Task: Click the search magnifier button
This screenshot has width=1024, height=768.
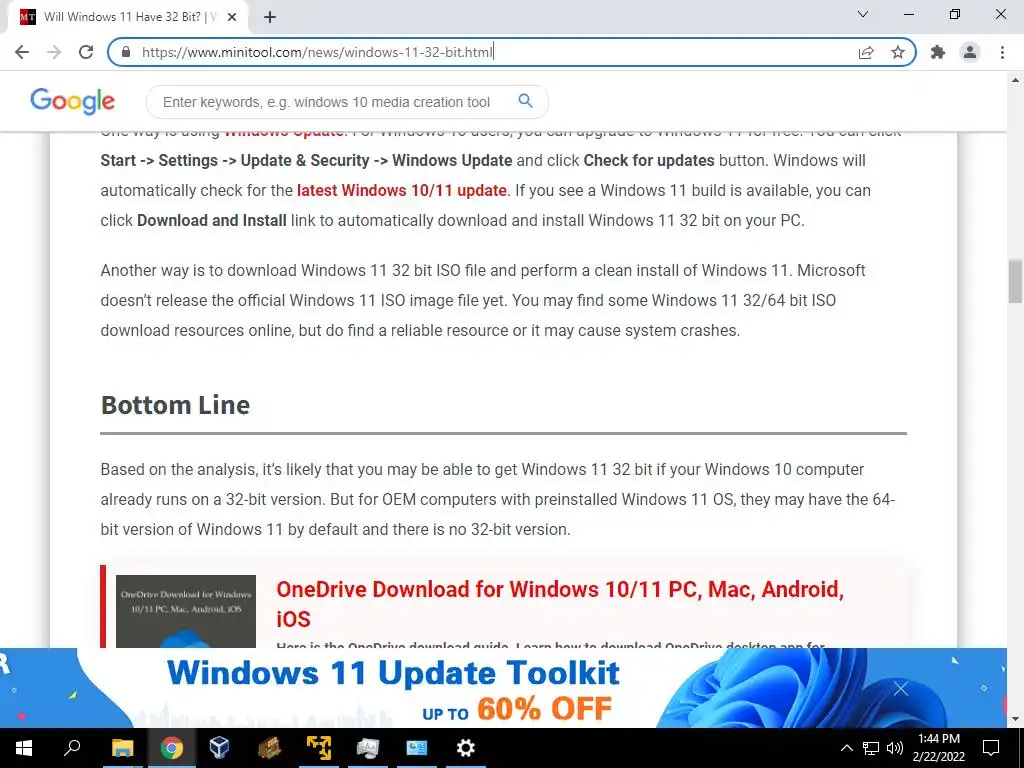Action: coord(525,101)
